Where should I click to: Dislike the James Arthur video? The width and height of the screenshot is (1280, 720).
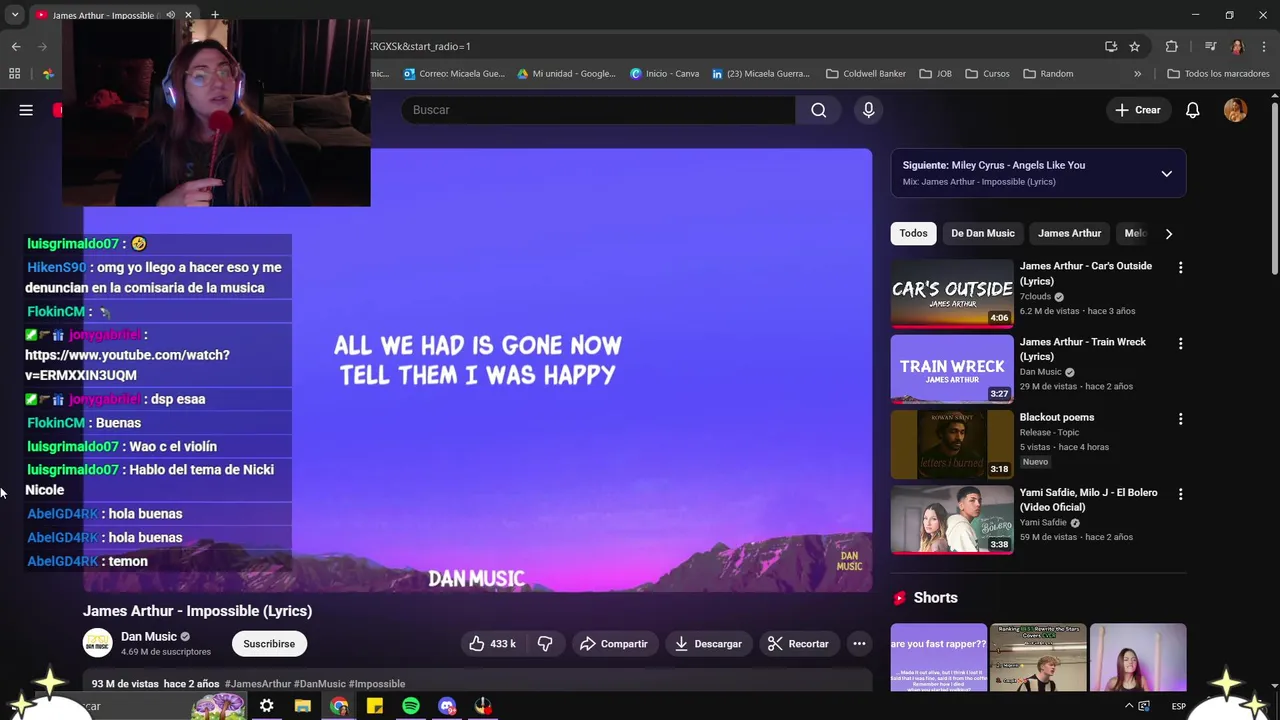[x=545, y=644]
